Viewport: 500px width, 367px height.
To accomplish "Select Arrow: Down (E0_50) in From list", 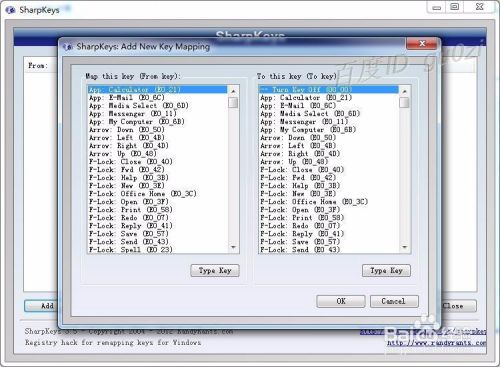I will pyautogui.click(x=158, y=130).
